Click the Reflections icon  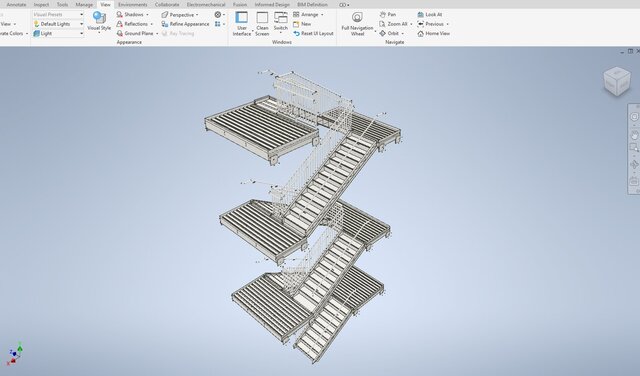tap(120, 24)
